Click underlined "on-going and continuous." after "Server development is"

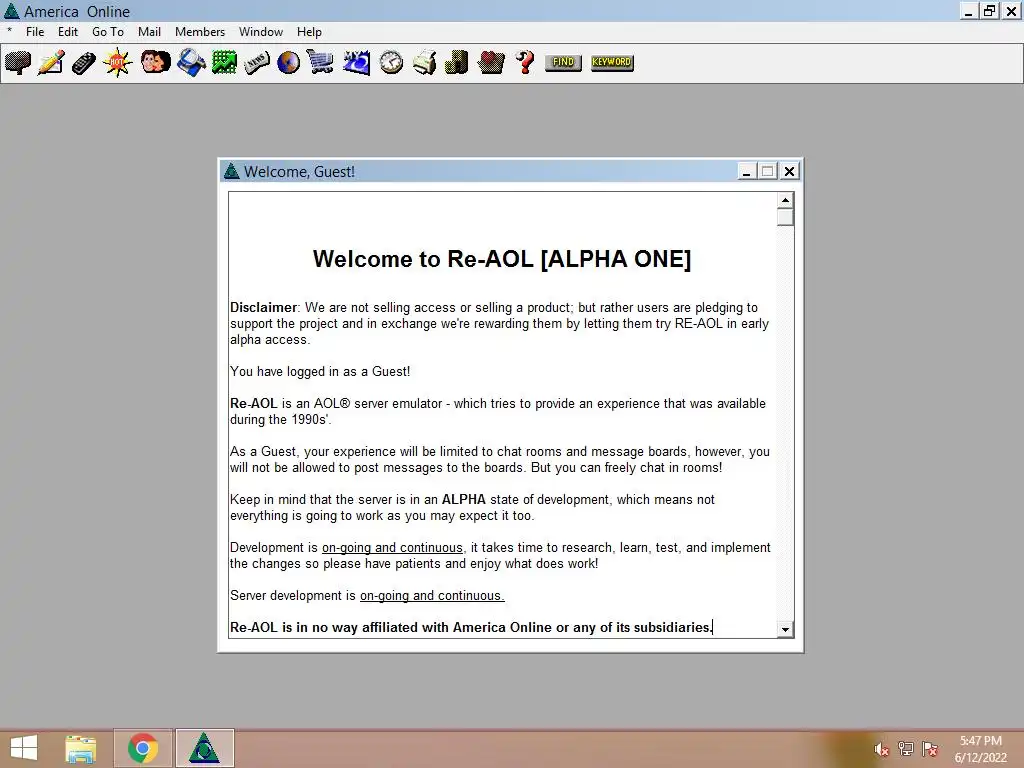(x=432, y=596)
